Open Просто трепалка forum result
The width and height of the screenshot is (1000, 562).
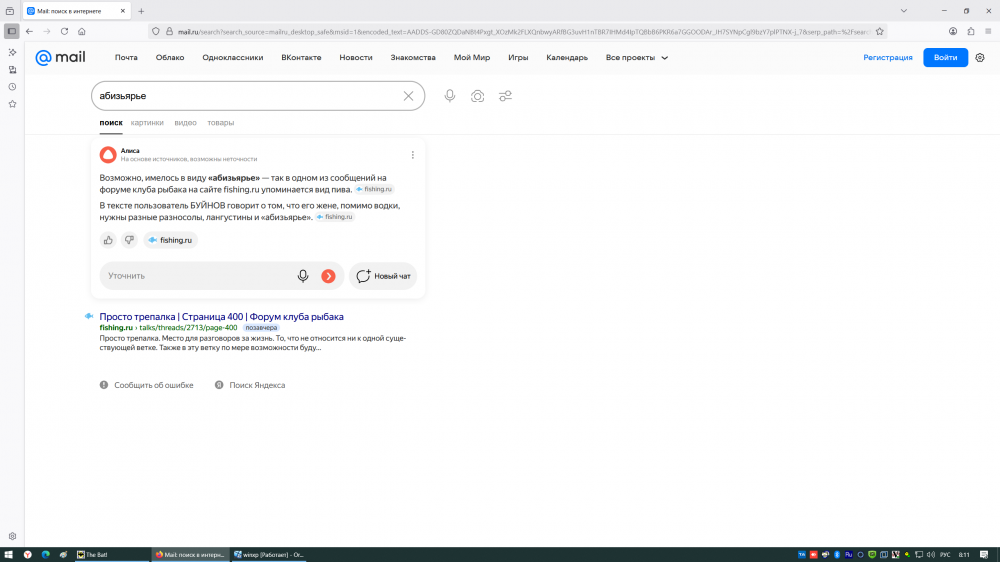pos(221,317)
